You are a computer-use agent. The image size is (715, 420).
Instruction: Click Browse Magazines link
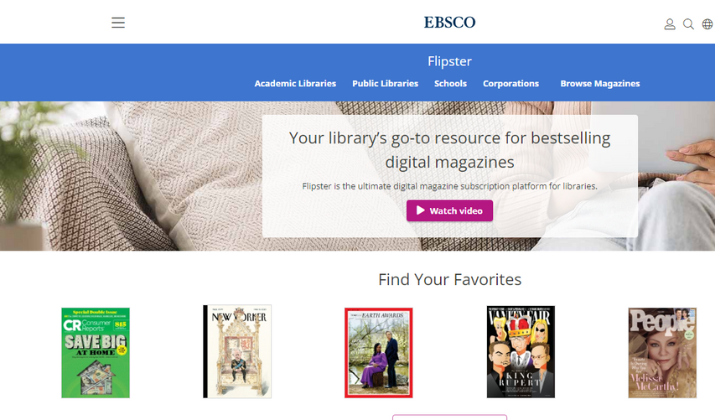[600, 83]
